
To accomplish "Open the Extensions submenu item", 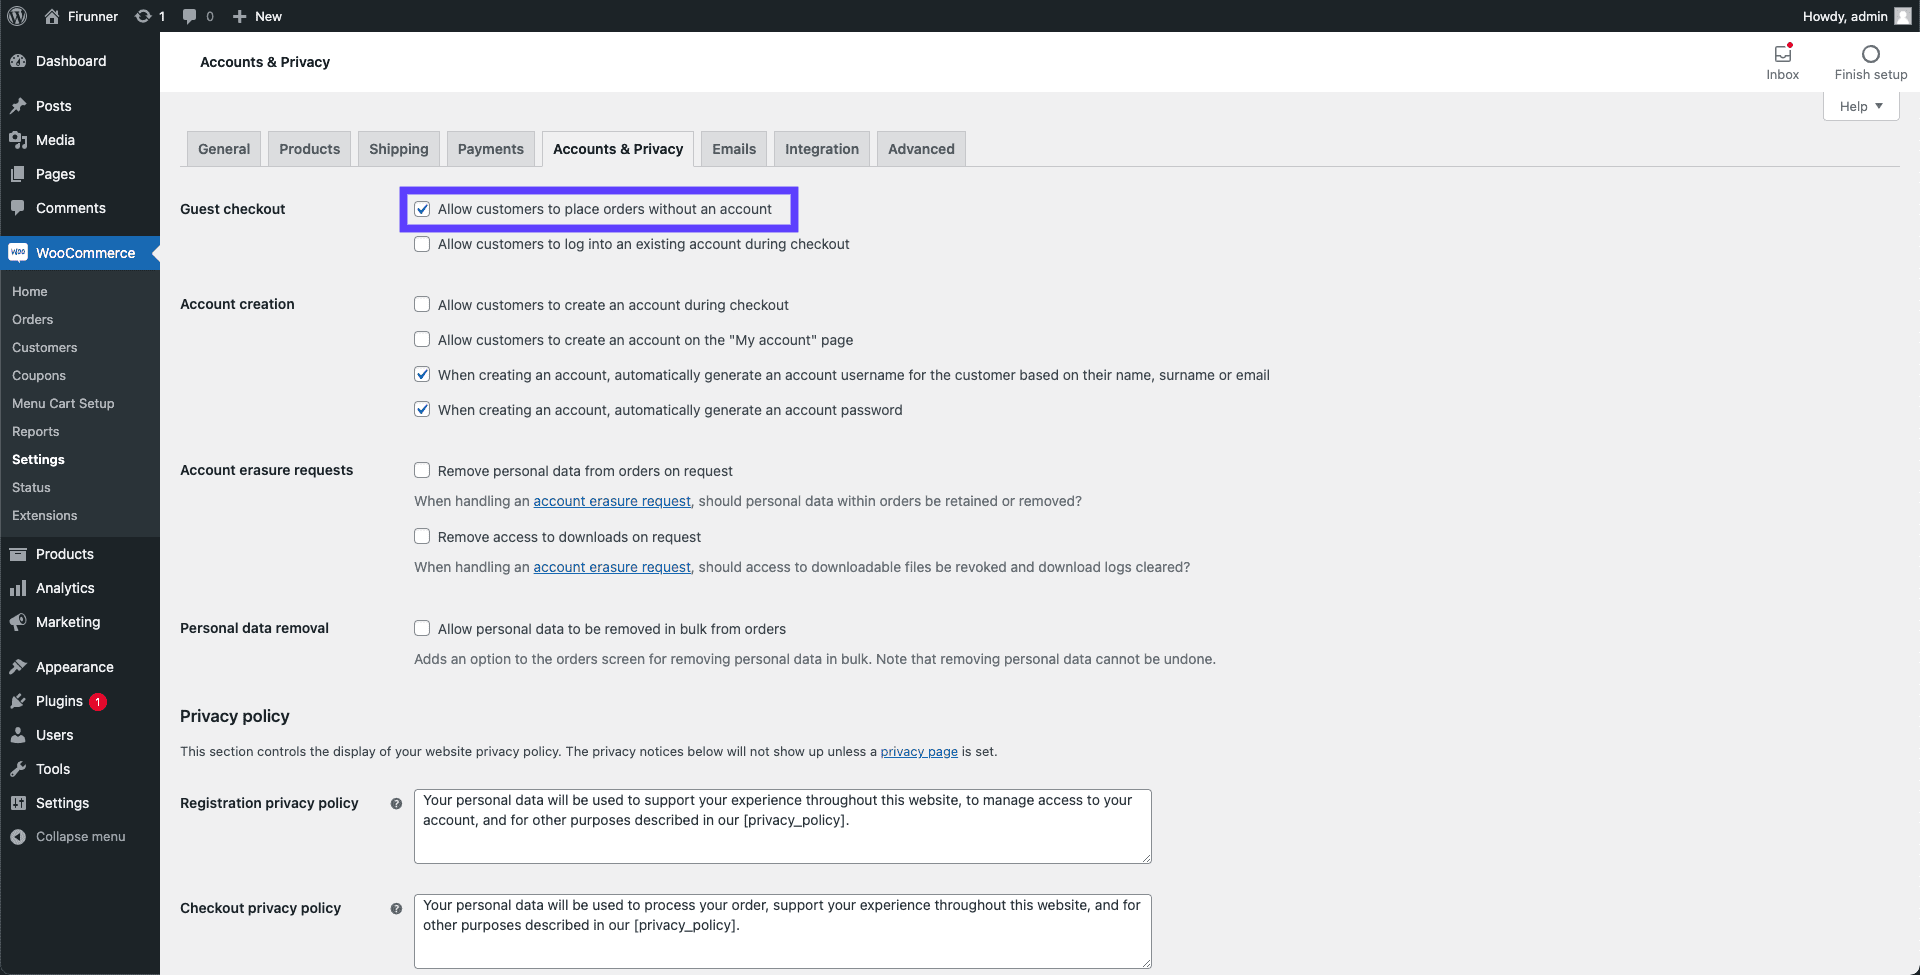I will (45, 516).
